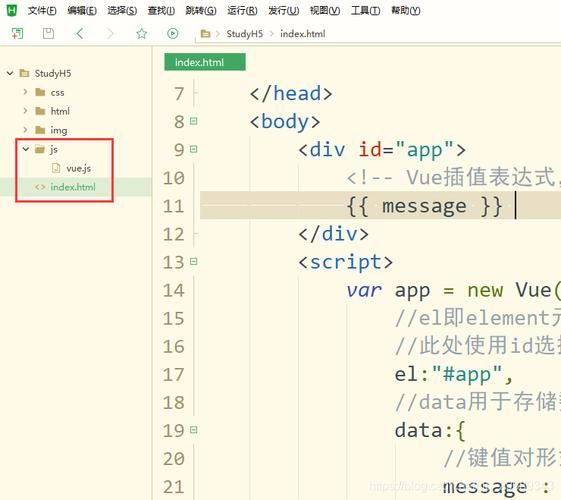Click the open js folder icon
This screenshot has width=561, height=500.
tap(40, 149)
